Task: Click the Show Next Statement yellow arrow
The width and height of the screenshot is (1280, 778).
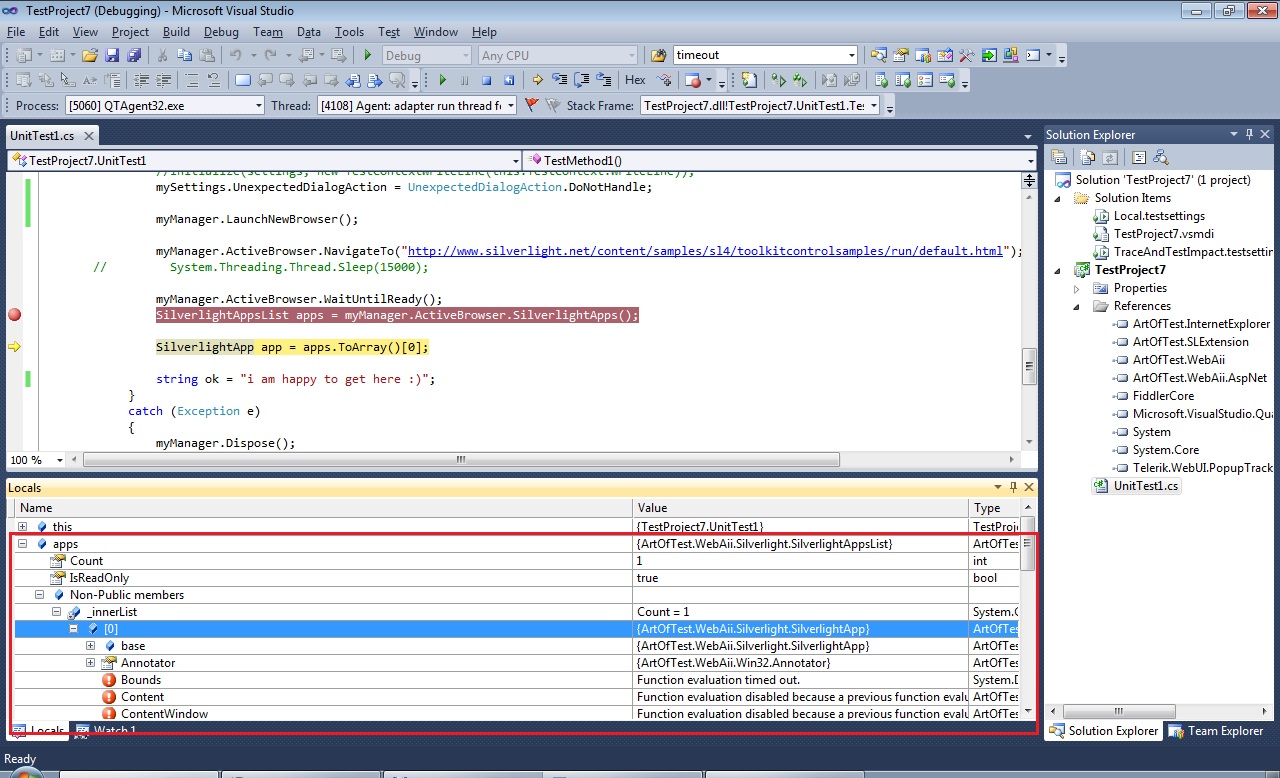Action: click(537, 81)
